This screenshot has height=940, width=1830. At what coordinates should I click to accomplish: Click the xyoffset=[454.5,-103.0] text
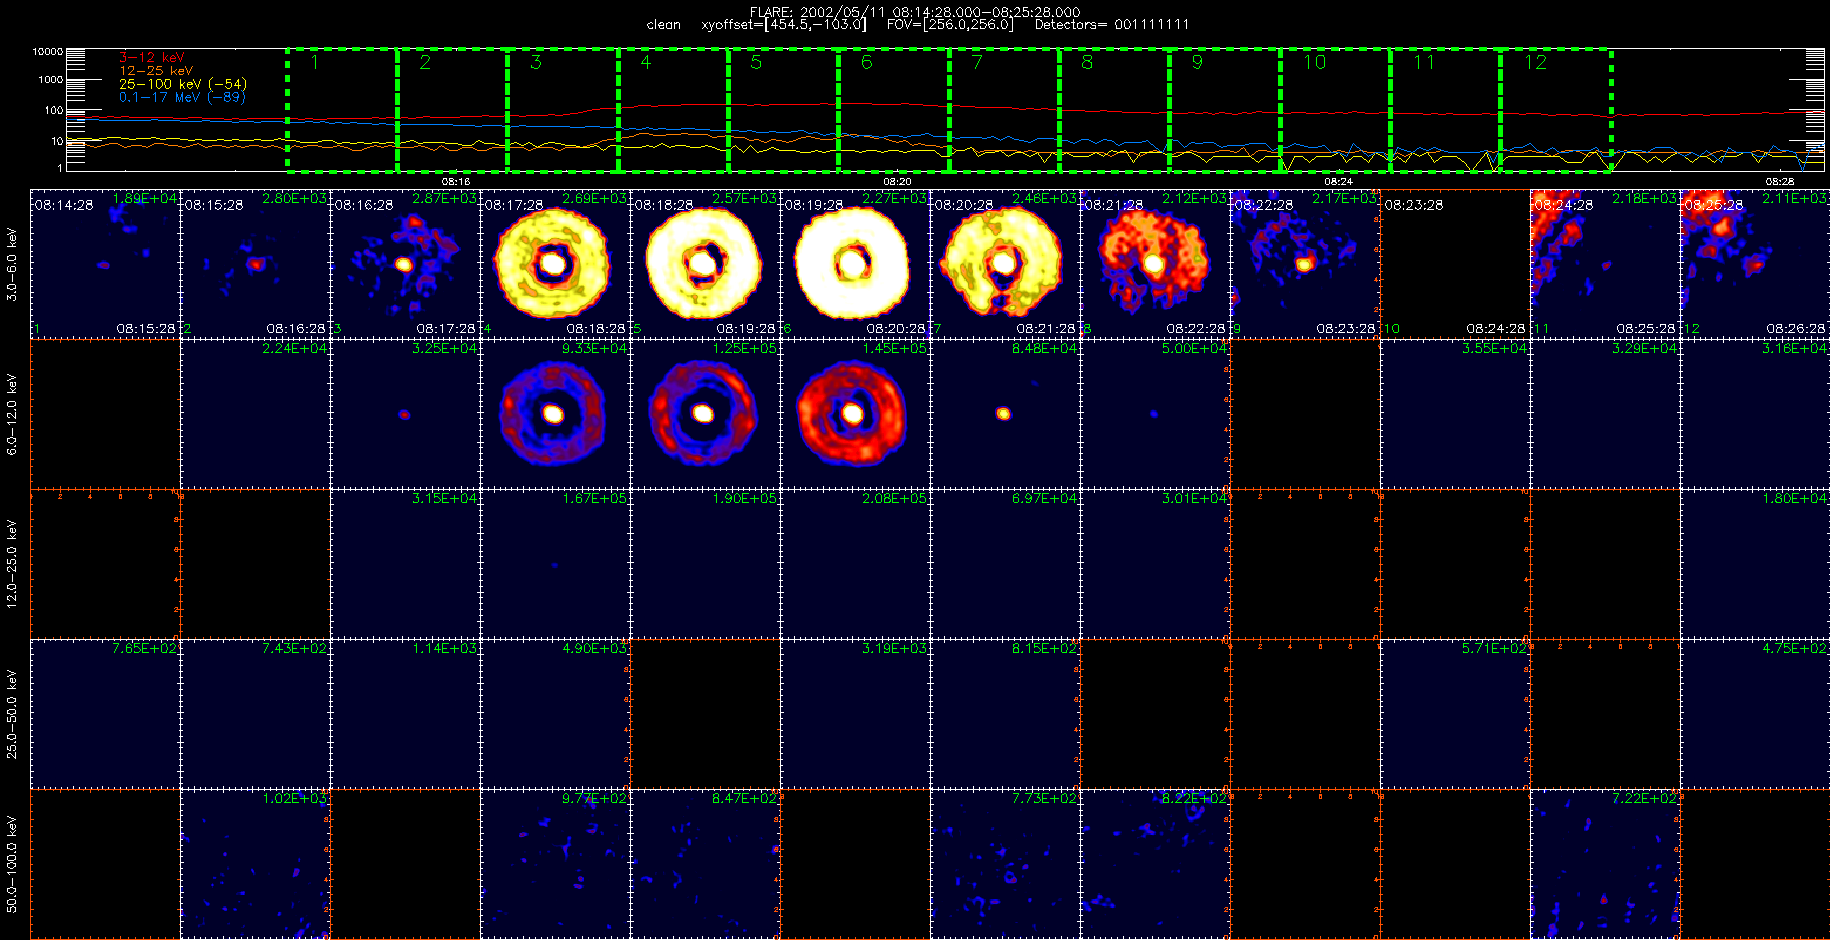pyautogui.click(x=784, y=24)
